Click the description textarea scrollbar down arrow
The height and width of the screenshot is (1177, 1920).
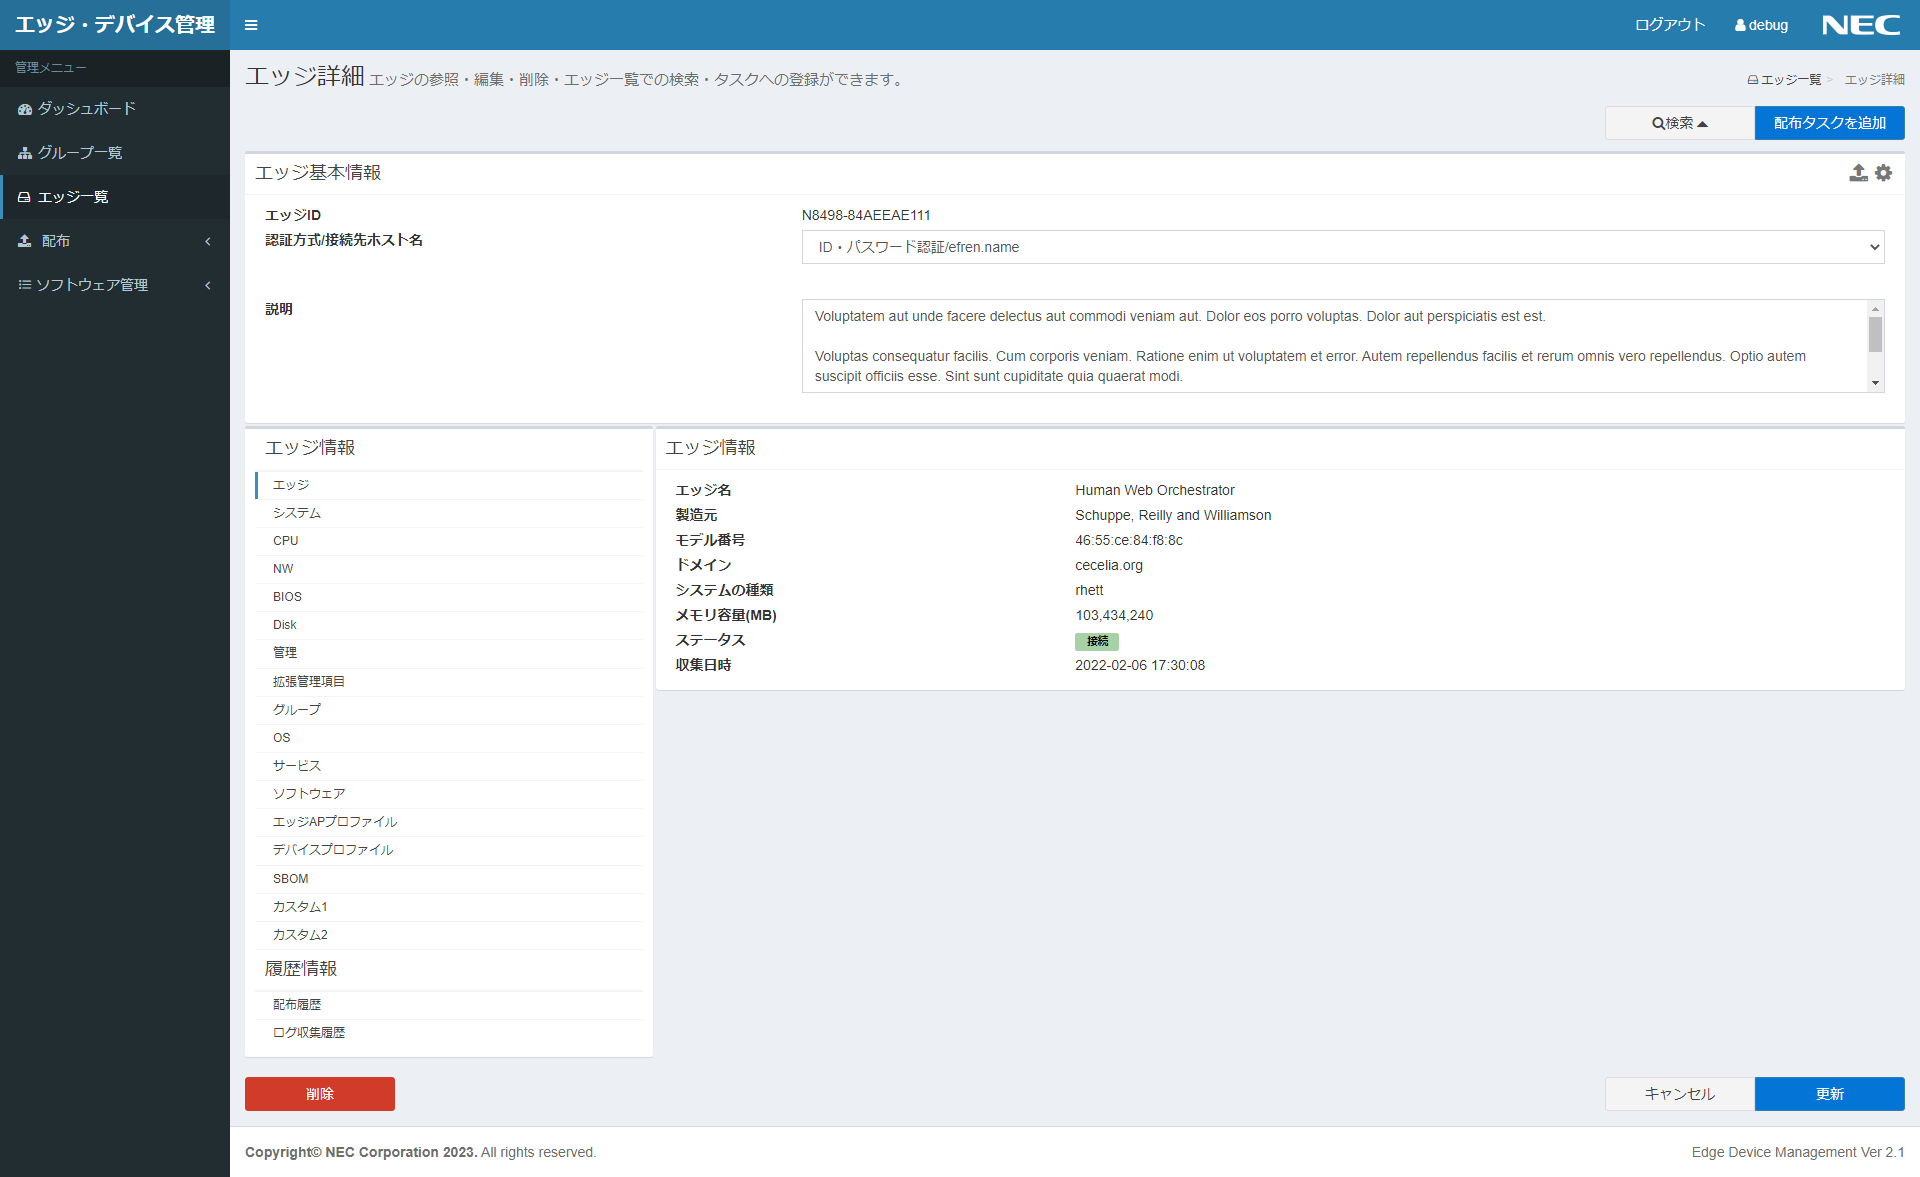tap(1875, 383)
